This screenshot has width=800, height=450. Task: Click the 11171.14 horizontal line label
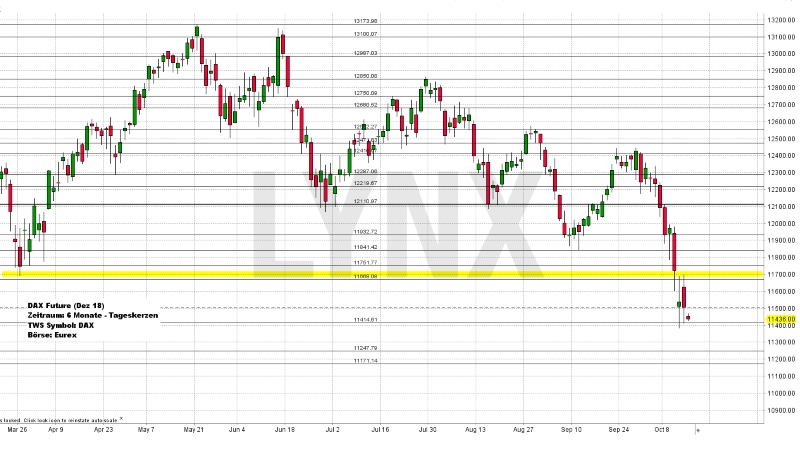pos(365,360)
